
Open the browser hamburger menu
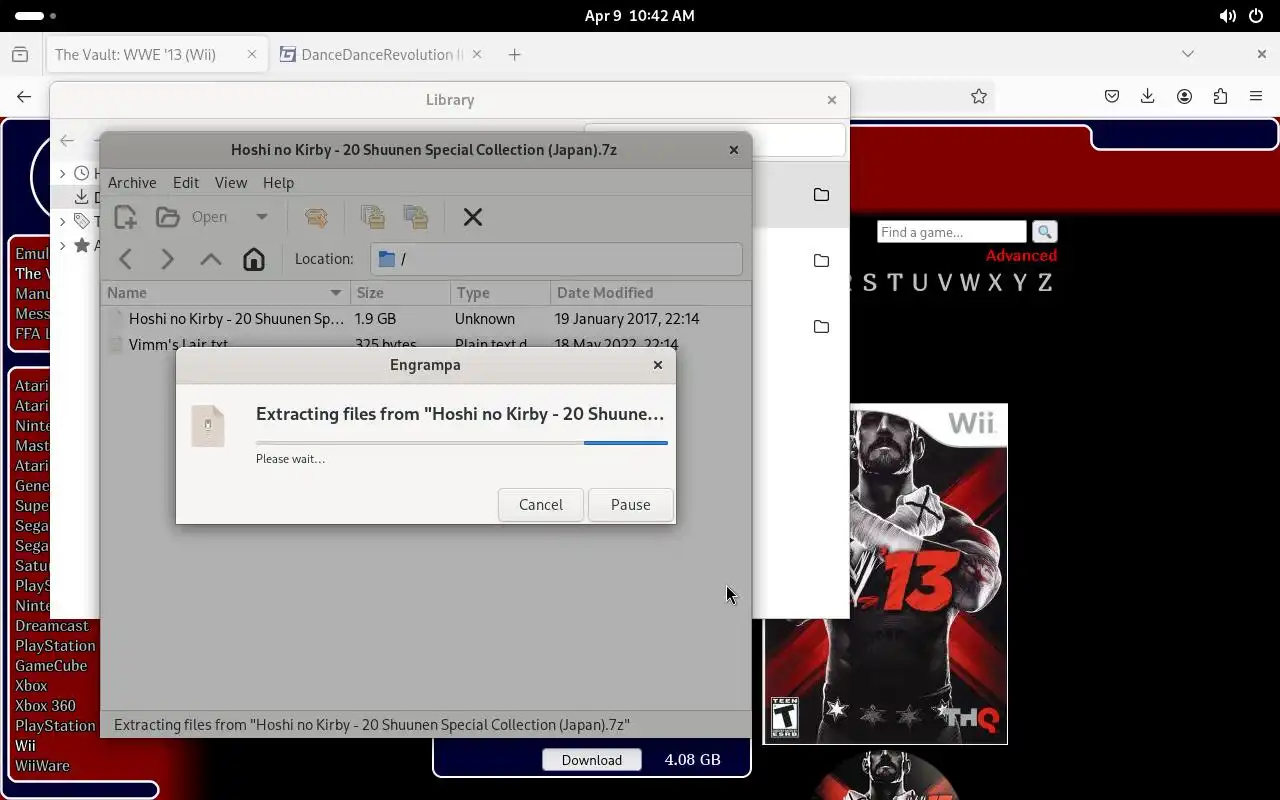coord(1256,97)
